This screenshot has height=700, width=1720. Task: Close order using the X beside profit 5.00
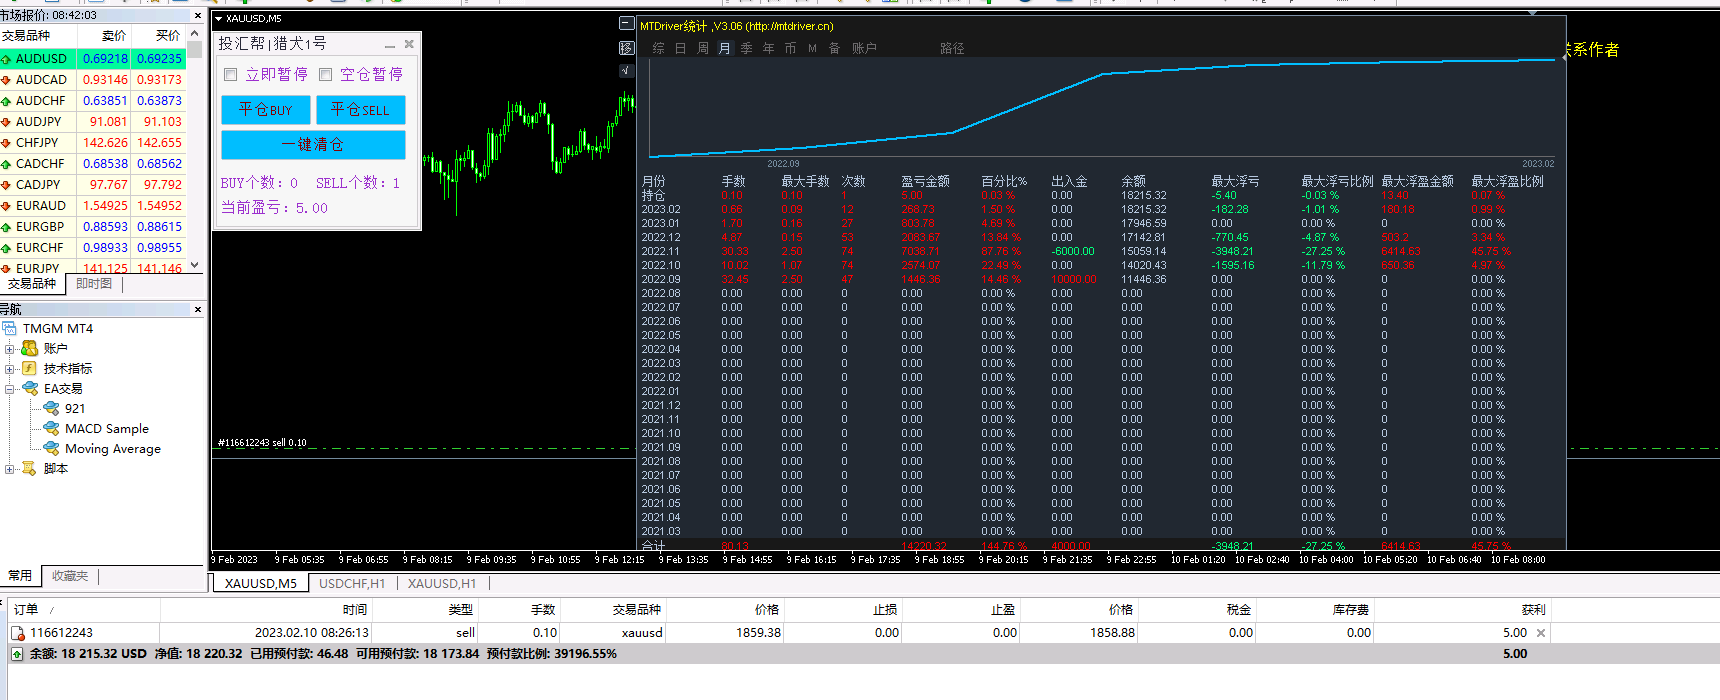[x=1541, y=633]
